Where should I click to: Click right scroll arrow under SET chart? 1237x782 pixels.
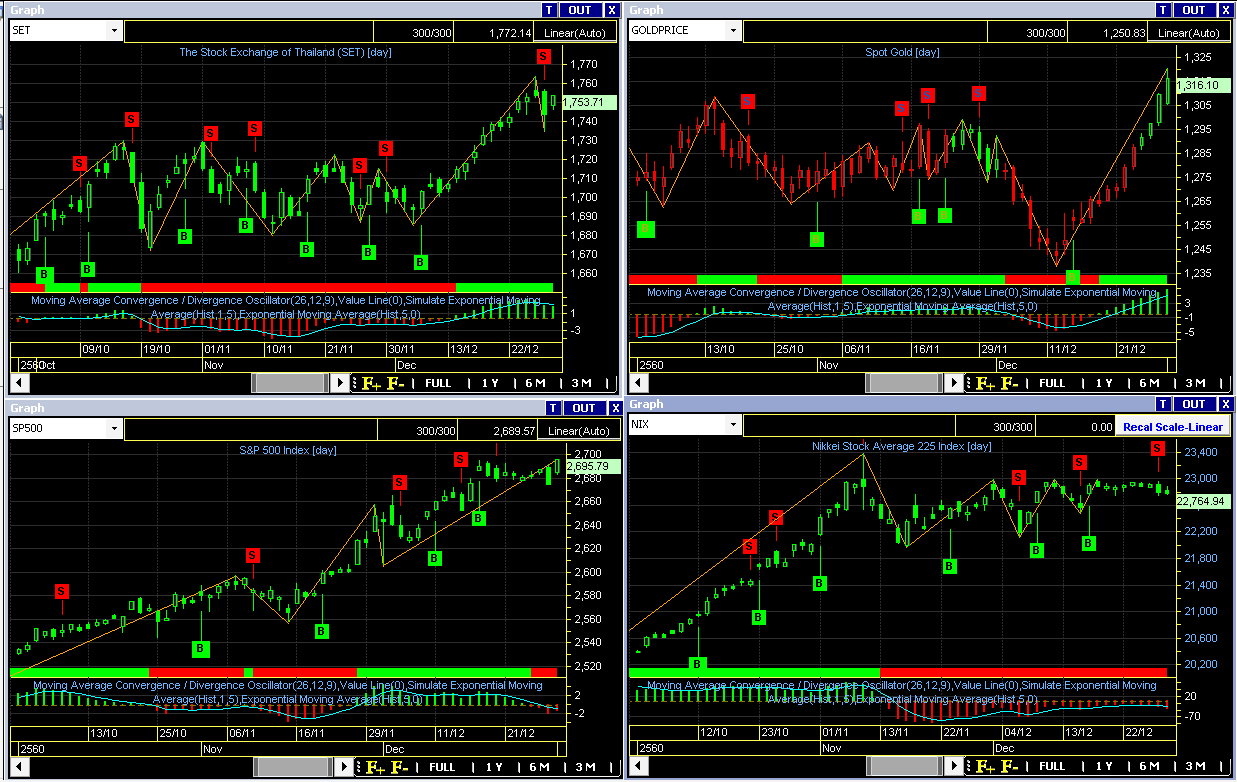click(x=341, y=383)
